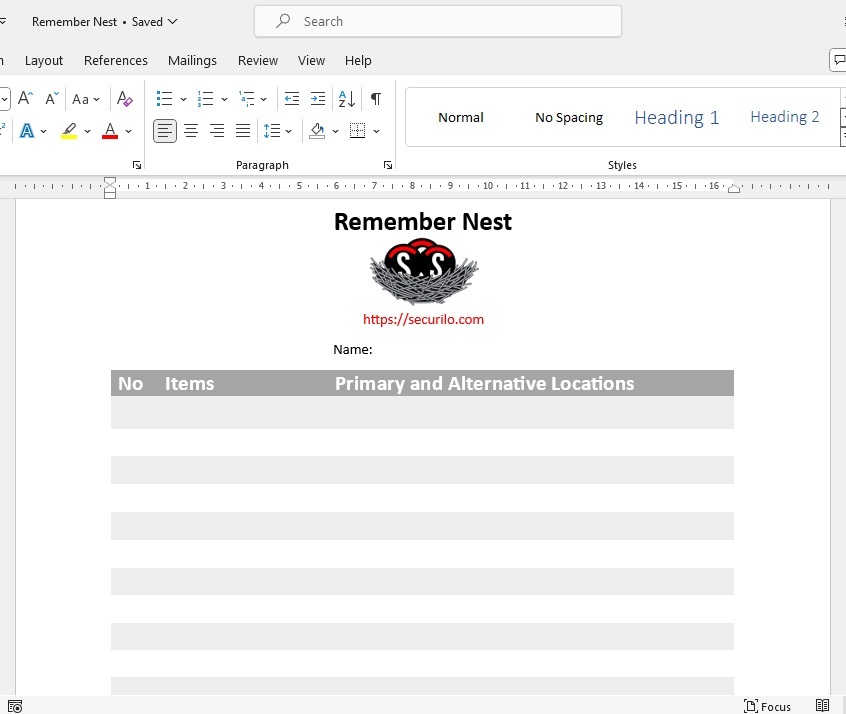
Task: Open the https://securilo.com link
Action: tap(424, 319)
